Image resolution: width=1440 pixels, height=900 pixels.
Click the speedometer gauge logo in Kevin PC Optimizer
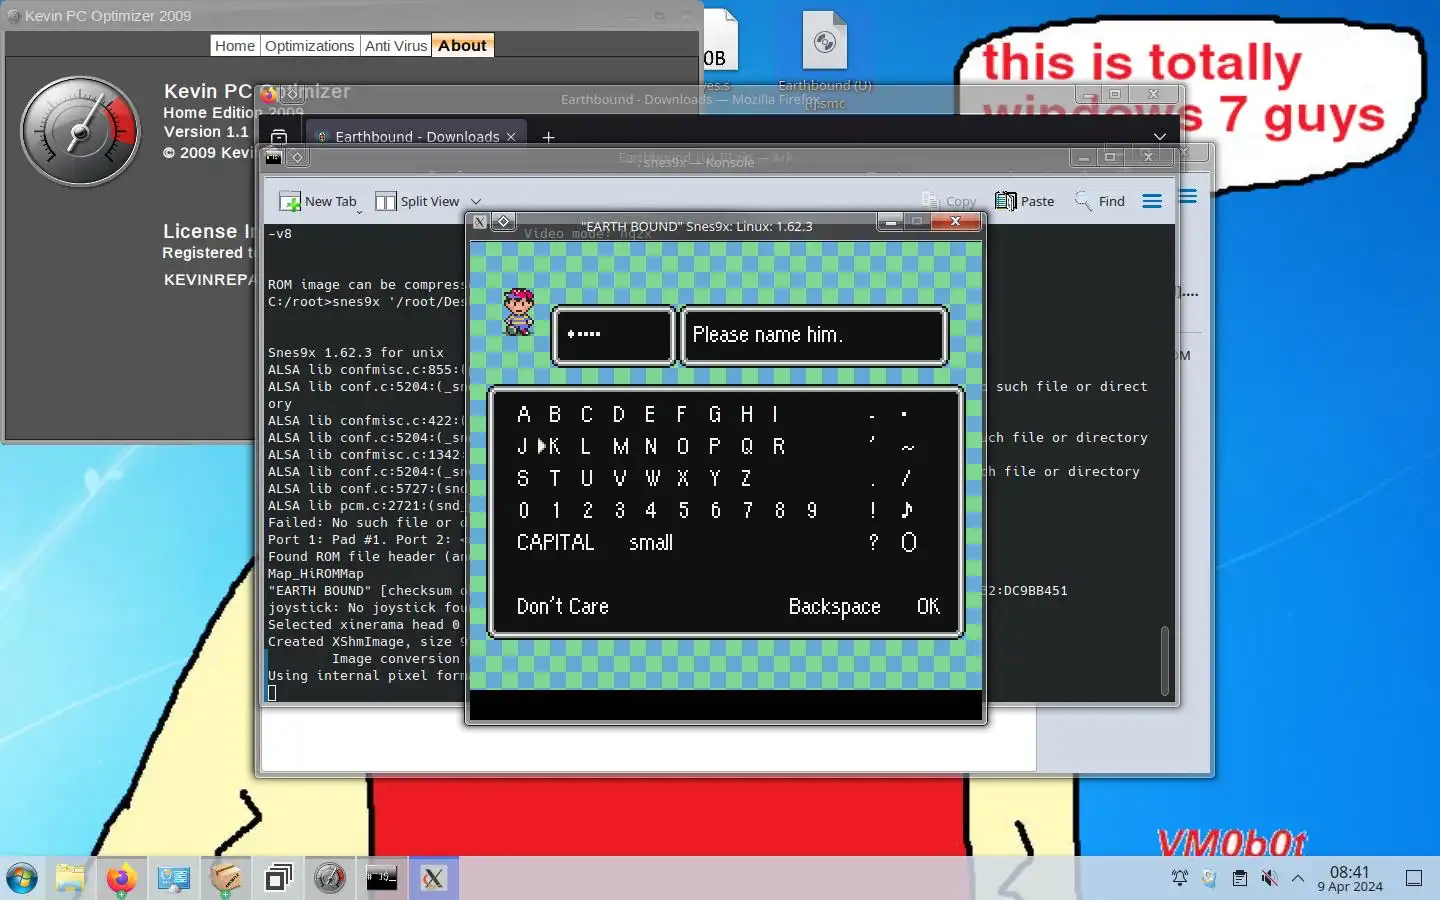(81, 131)
